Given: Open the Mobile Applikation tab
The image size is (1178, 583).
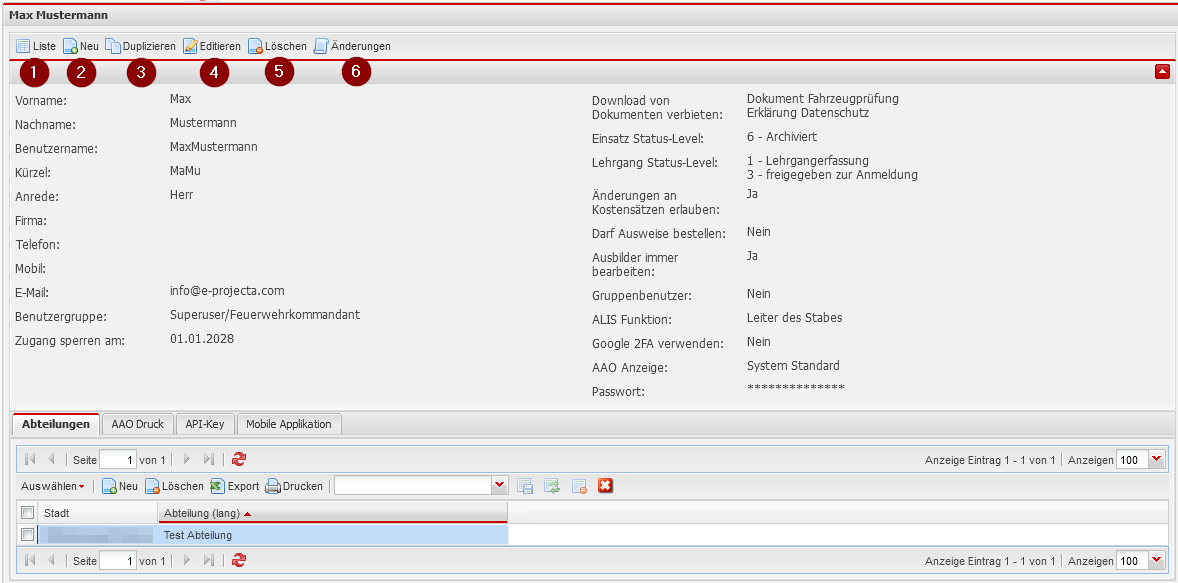Looking at the screenshot, I should 288,424.
